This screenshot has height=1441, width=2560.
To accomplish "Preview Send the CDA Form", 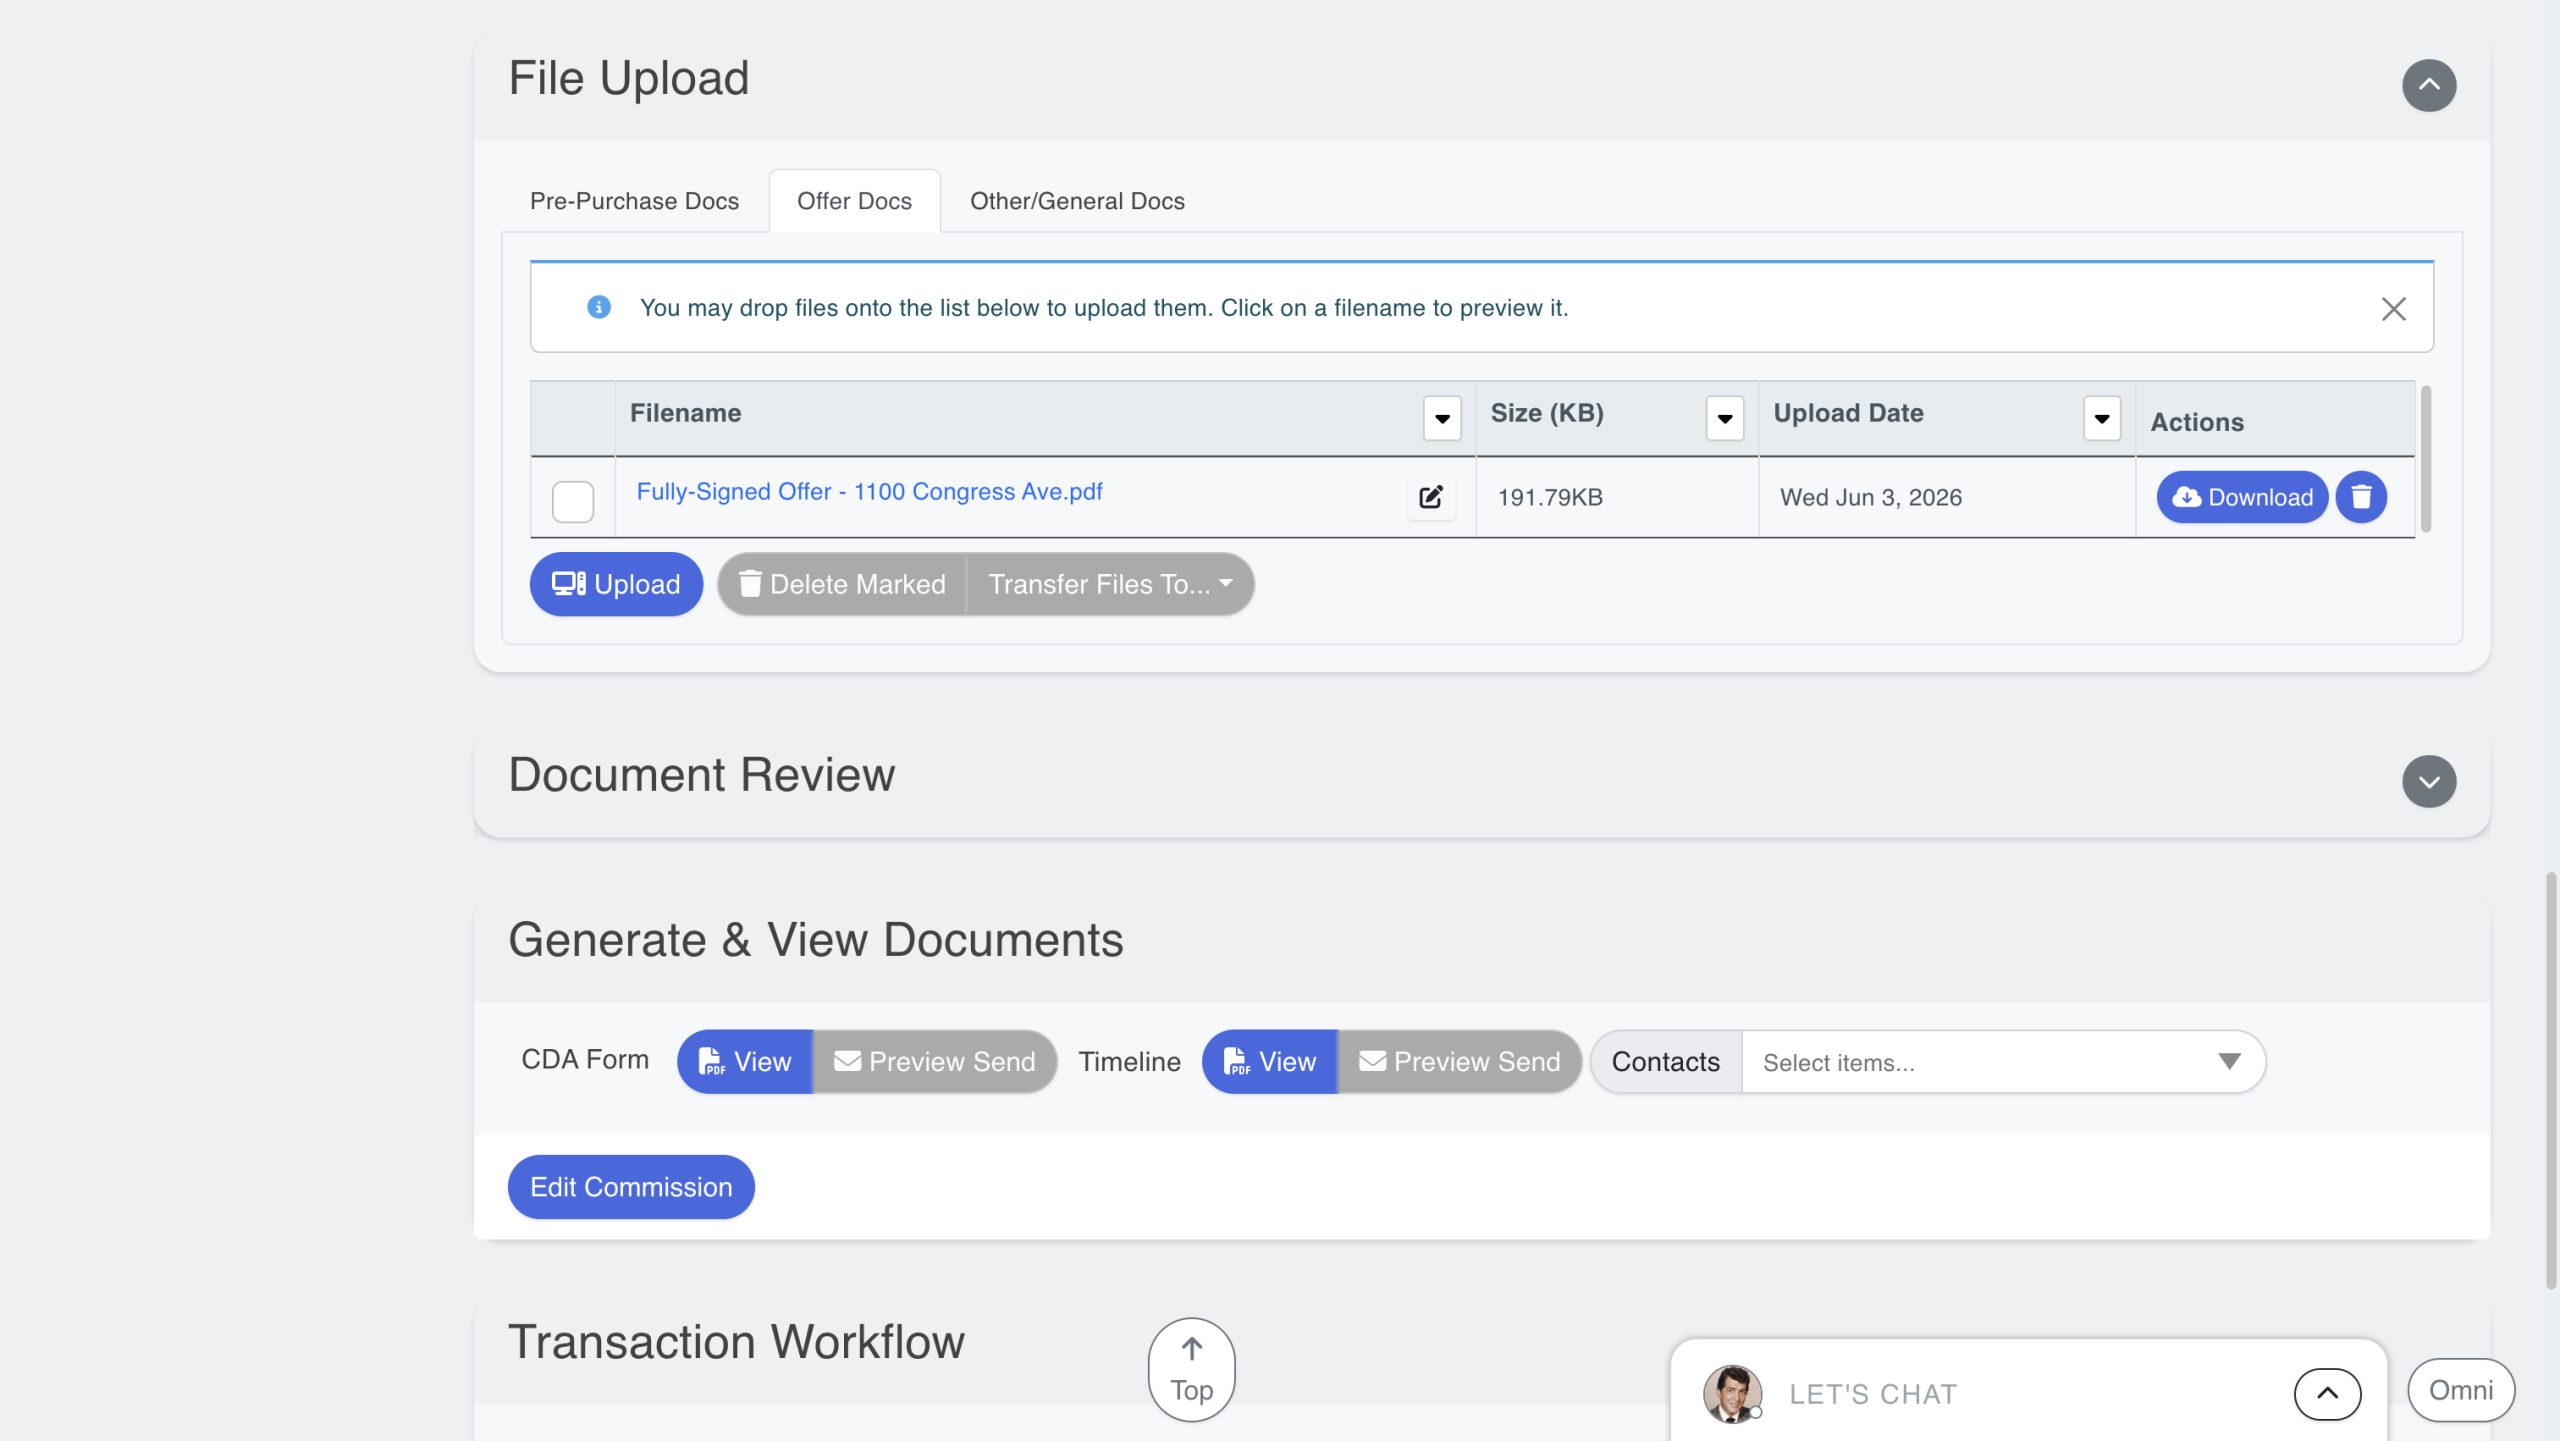I will click(x=935, y=1061).
